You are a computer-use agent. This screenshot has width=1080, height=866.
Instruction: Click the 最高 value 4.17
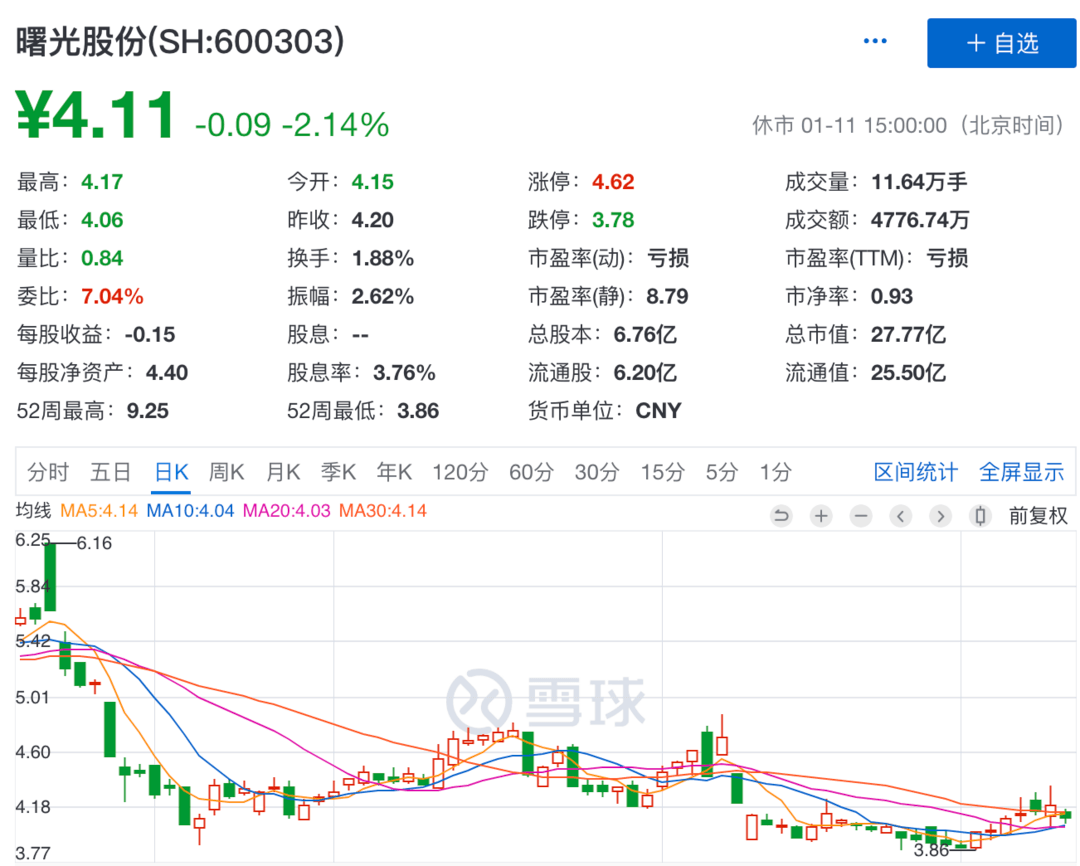click(102, 182)
